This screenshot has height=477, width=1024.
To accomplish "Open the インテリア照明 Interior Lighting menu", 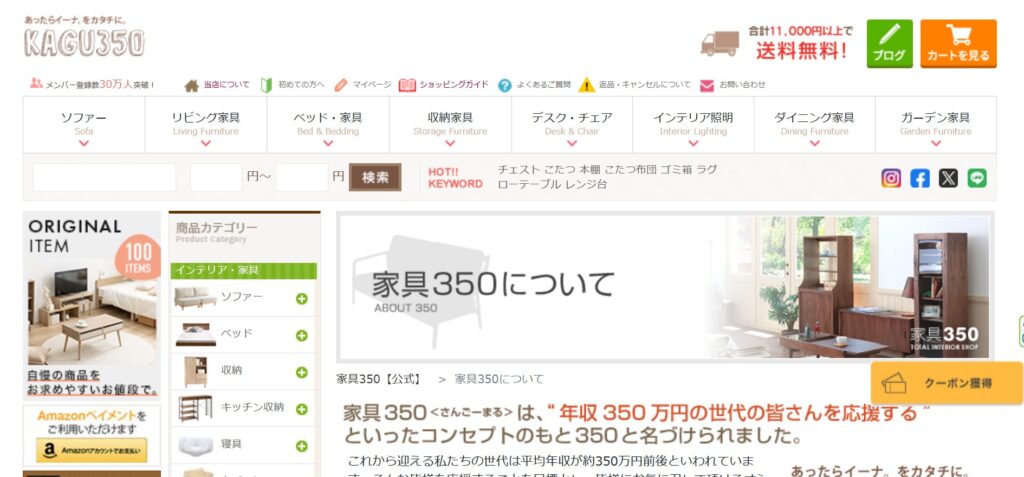I will (x=693, y=125).
